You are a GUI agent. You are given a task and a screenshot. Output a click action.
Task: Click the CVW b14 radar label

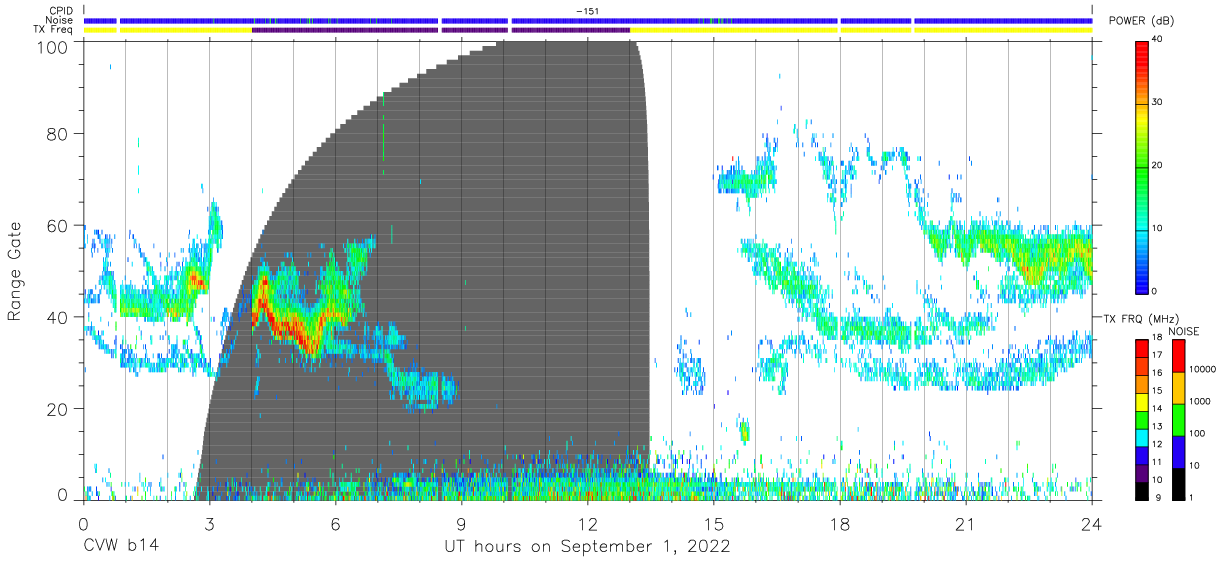point(119,547)
